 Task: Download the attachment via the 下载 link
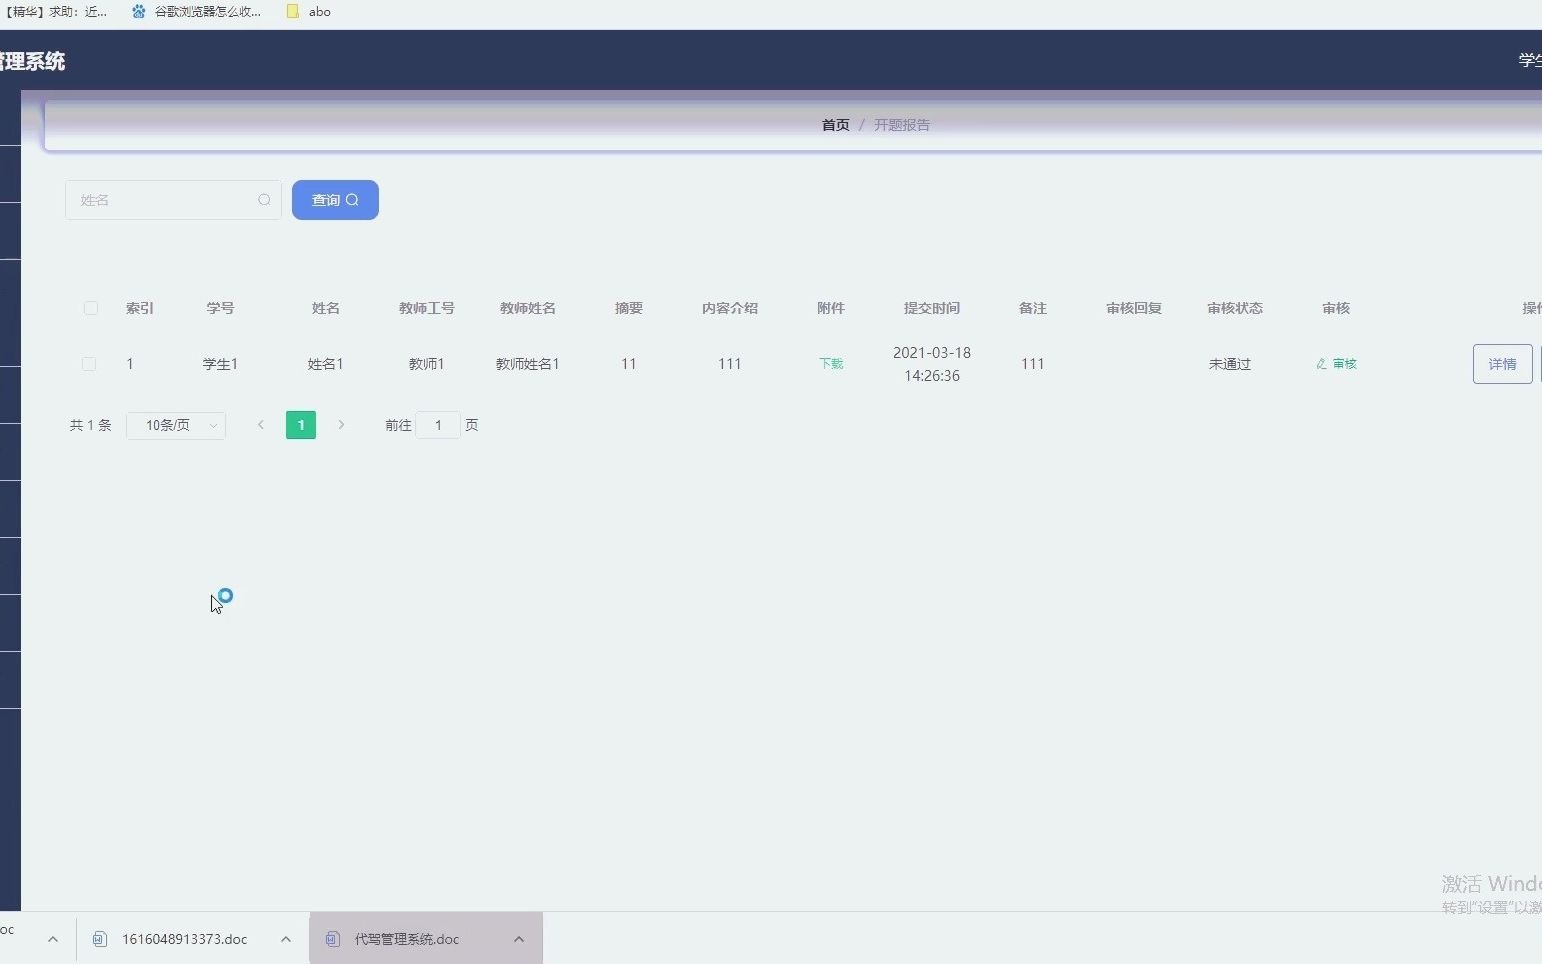(x=831, y=364)
